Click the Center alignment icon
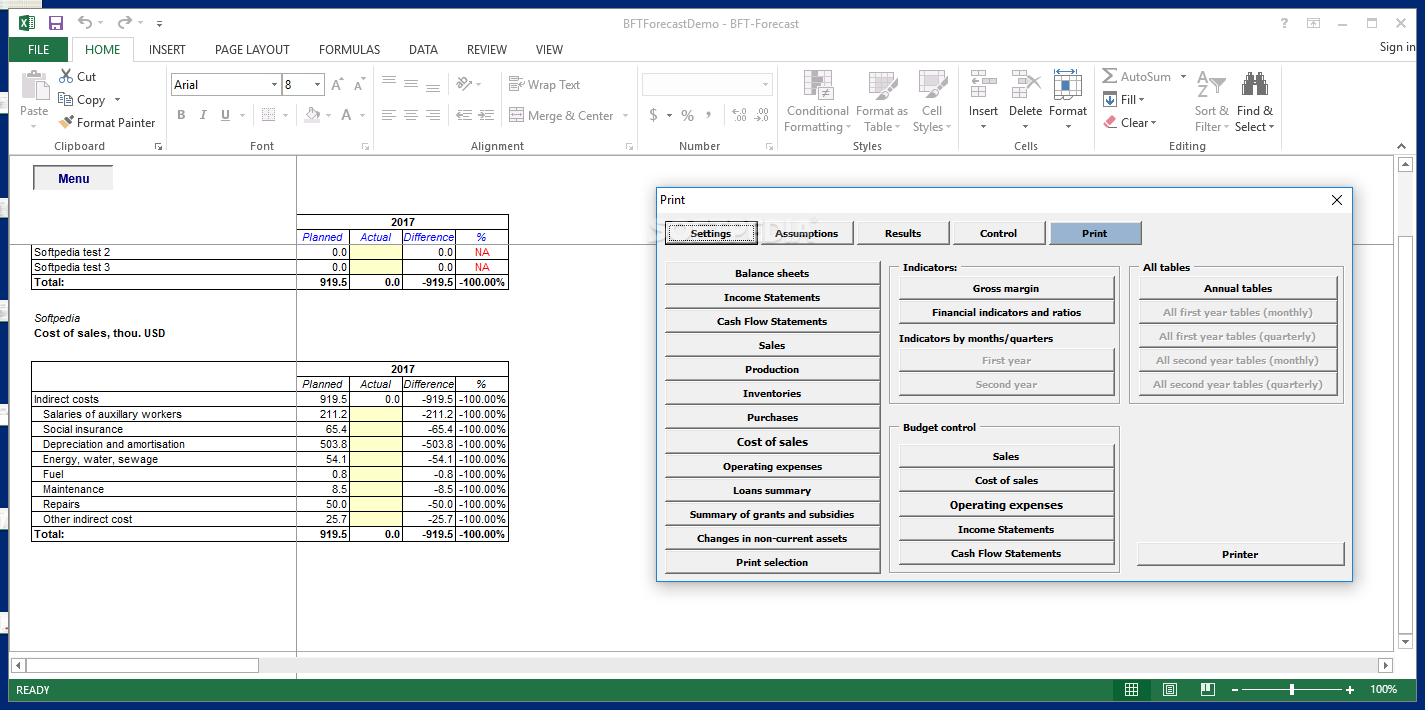 click(410, 115)
